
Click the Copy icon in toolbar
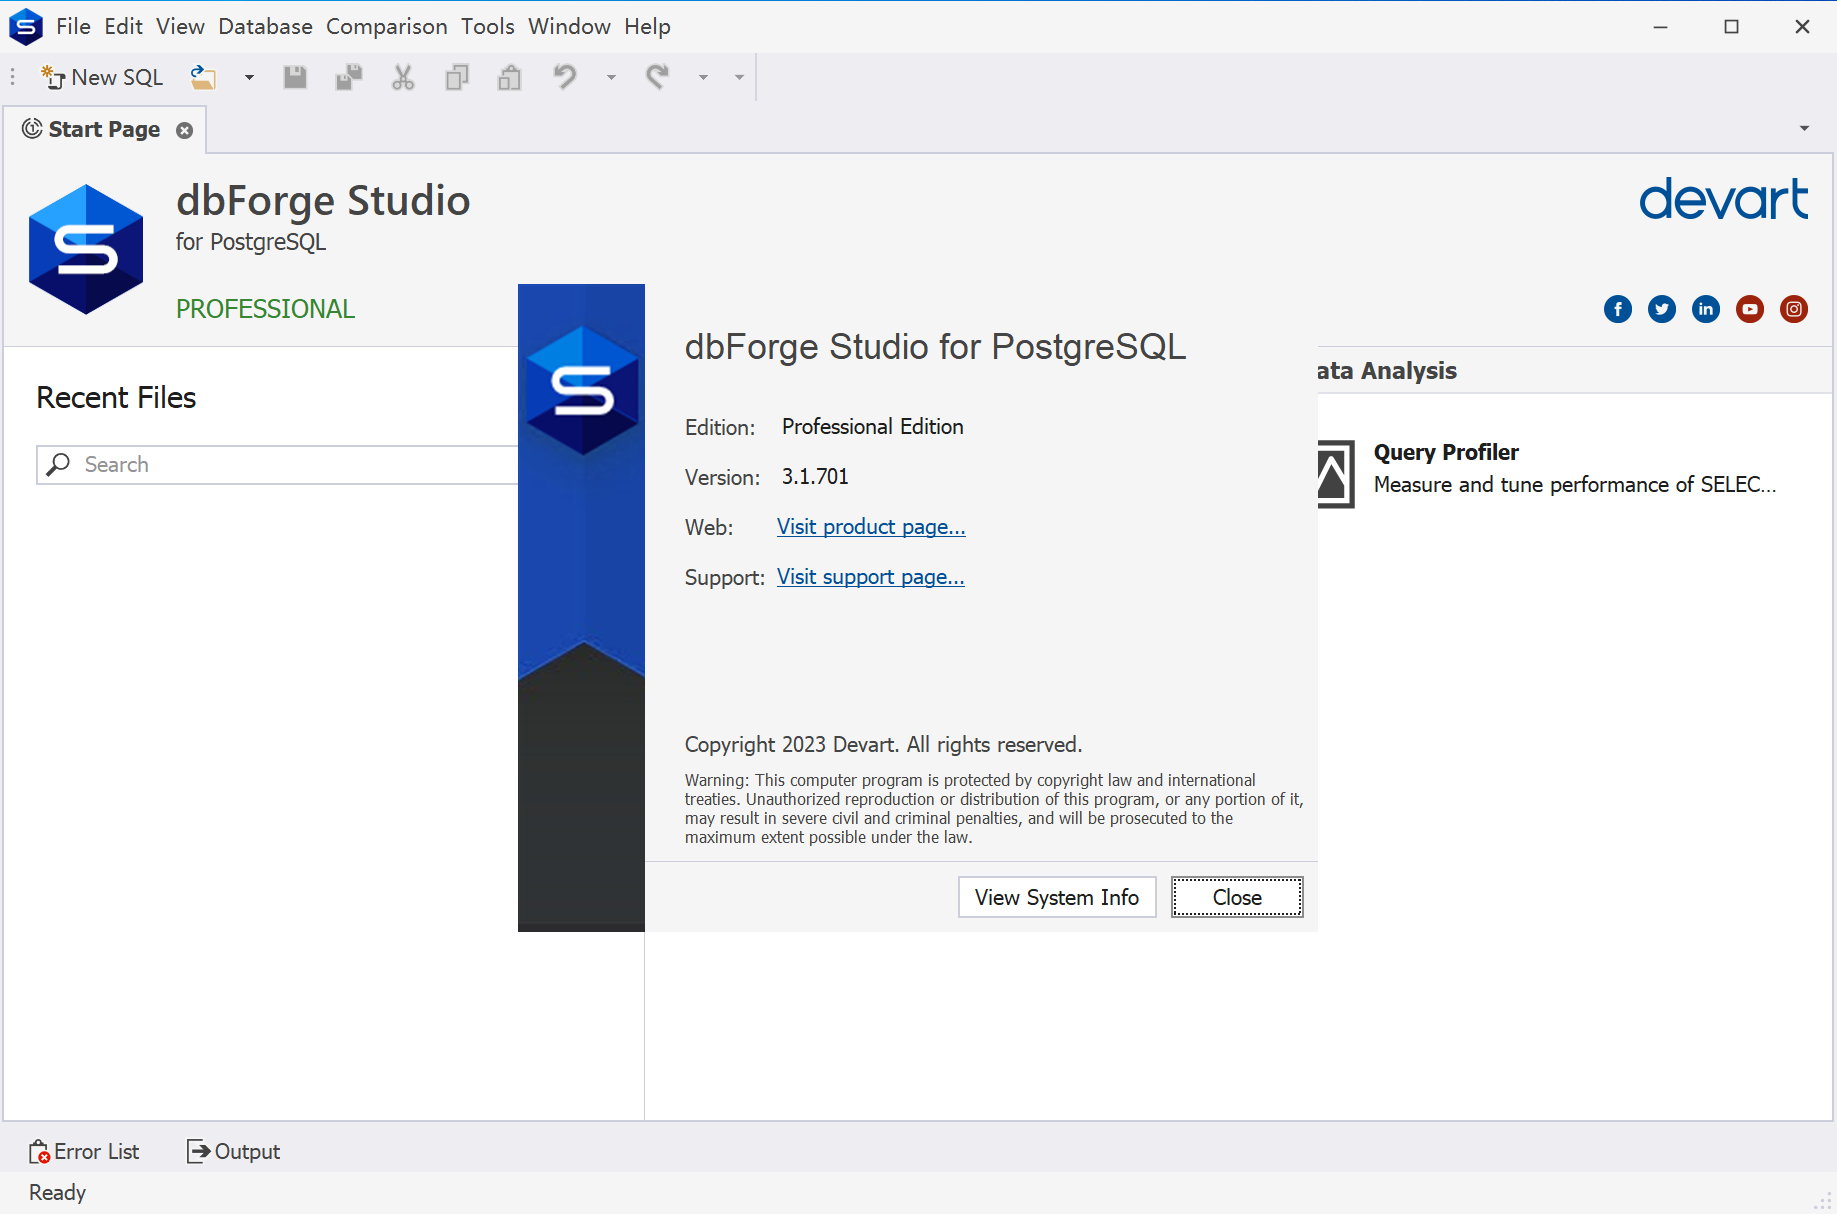(x=457, y=77)
